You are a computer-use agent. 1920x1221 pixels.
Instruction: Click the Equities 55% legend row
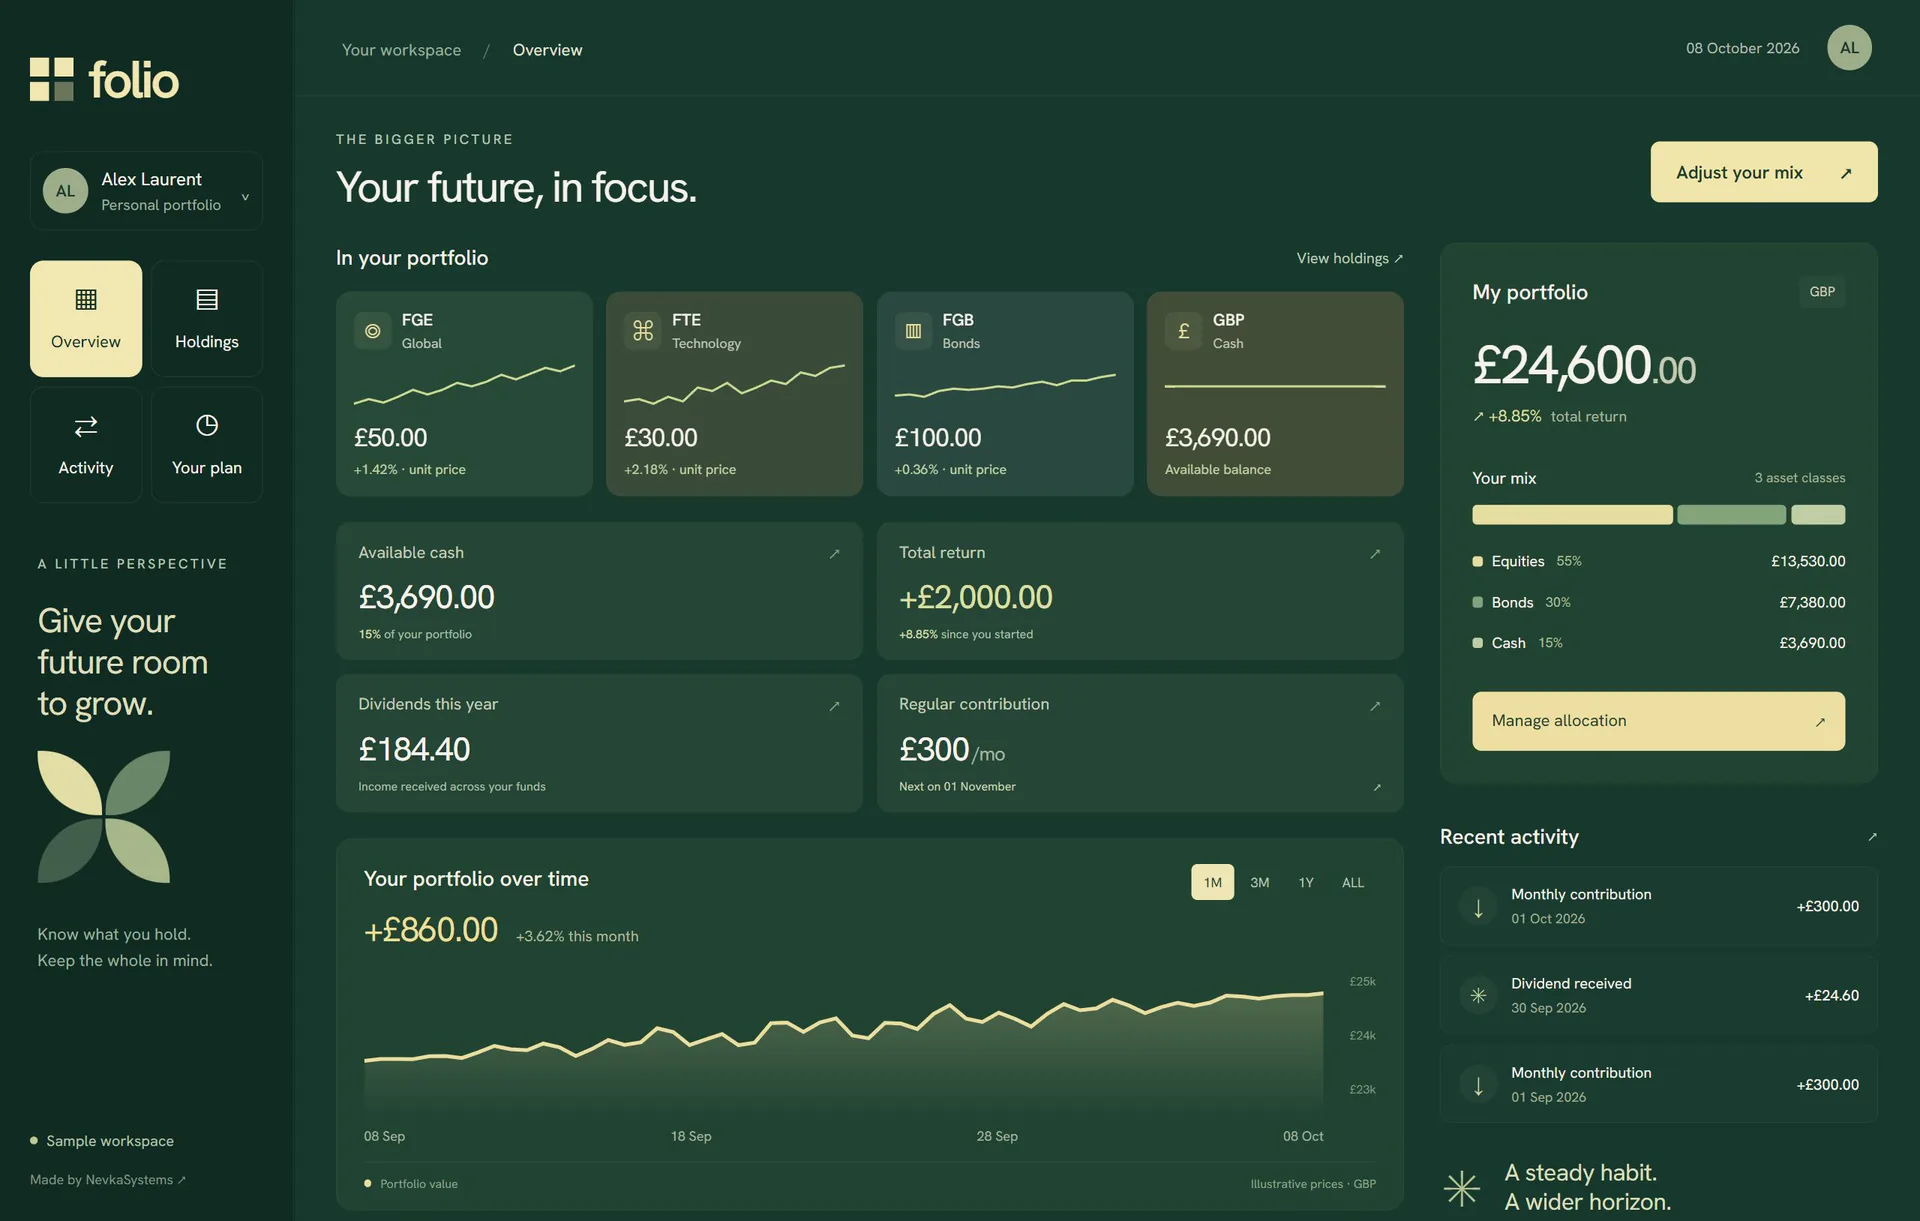point(1658,561)
